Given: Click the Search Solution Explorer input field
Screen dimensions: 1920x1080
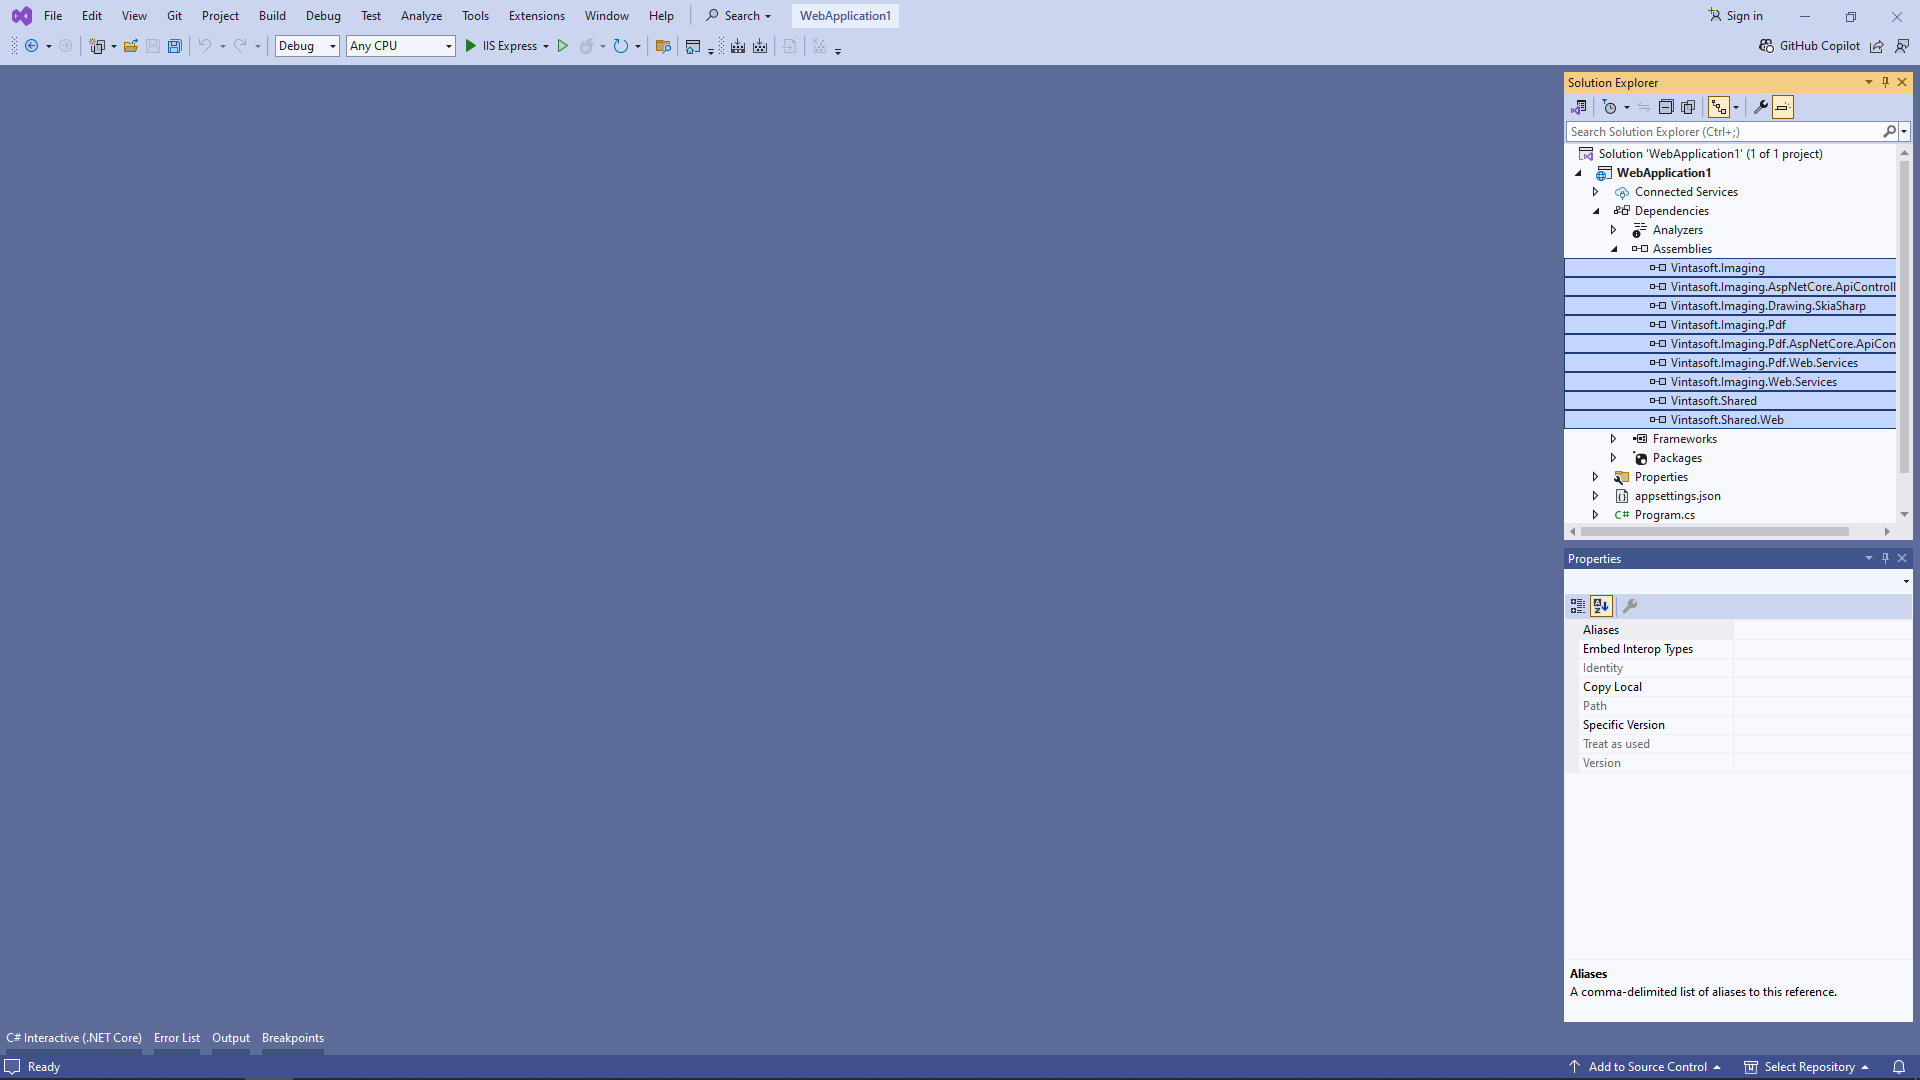Looking at the screenshot, I should [x=1724, y=132].
